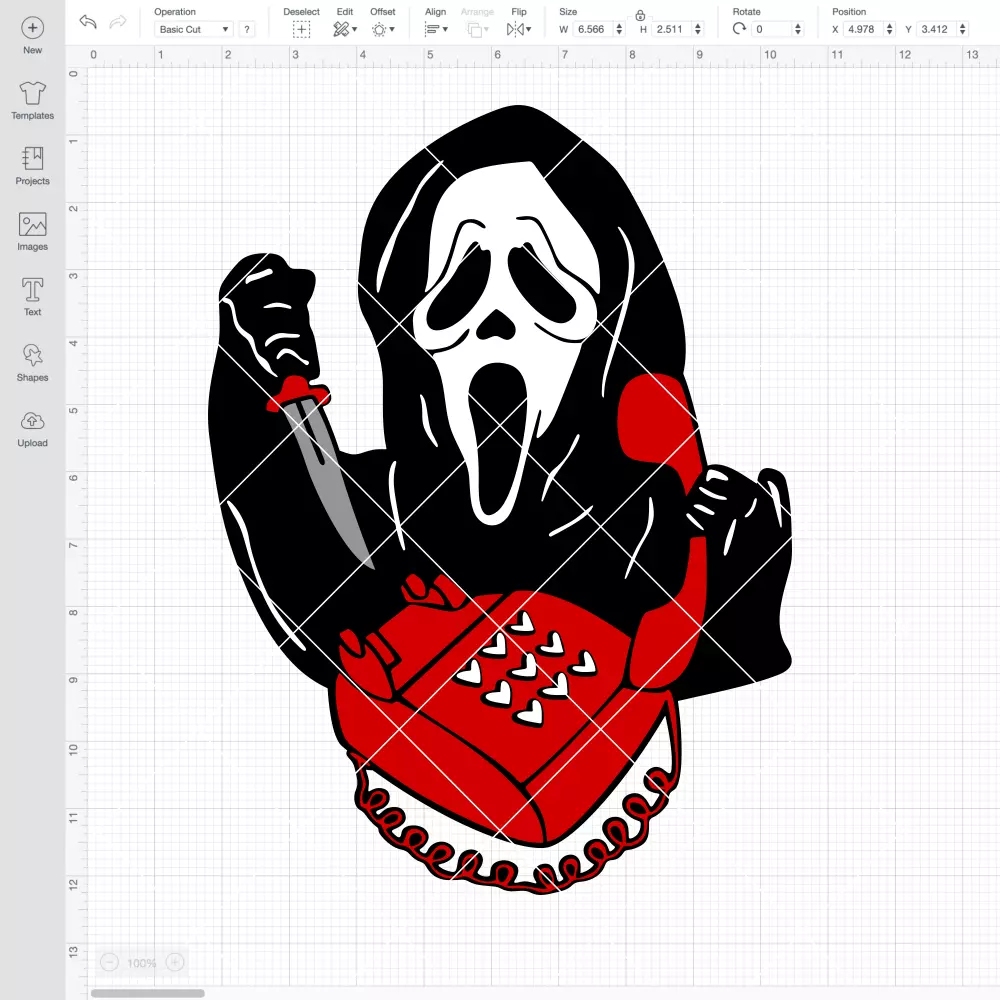Increase the Rotate value with stepper

[x=797, y=26]
